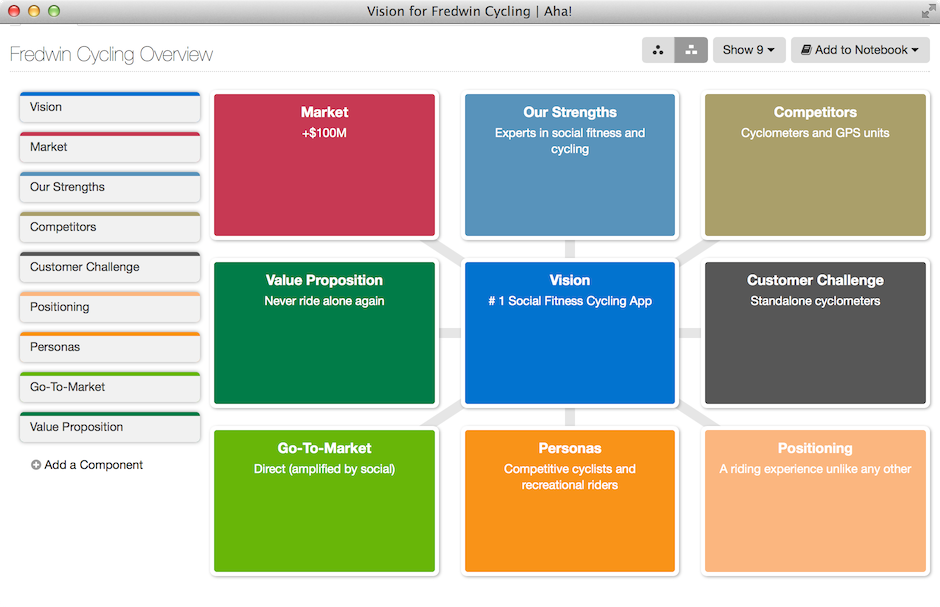The height and width of the screenshot is (607, 940).
Task: Click the blue Vision card
Action: click(569, 333)
